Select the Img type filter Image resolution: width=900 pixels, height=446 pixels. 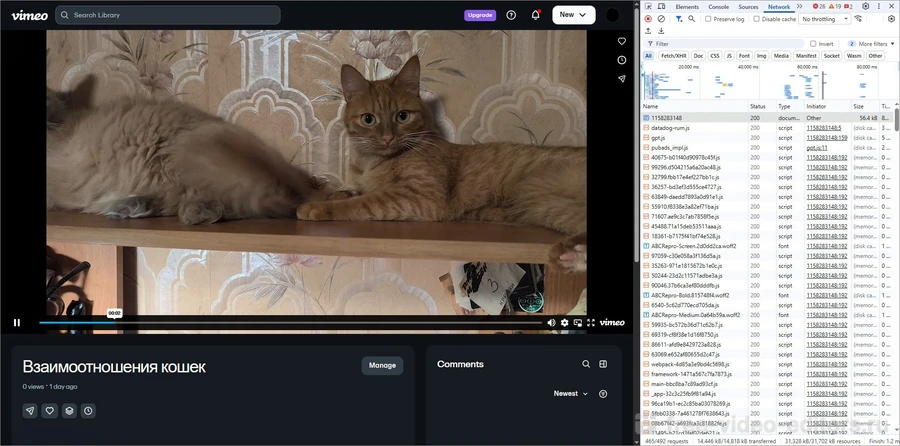coord(761,56)
